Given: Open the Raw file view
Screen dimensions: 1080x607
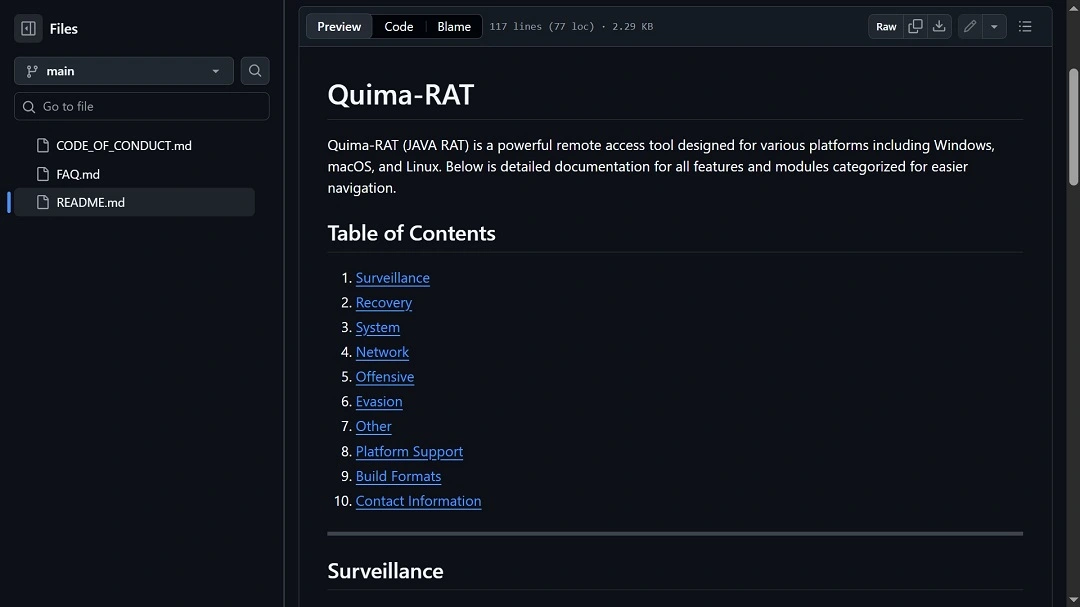Looking at the screenshot, I should pos(886,27).
